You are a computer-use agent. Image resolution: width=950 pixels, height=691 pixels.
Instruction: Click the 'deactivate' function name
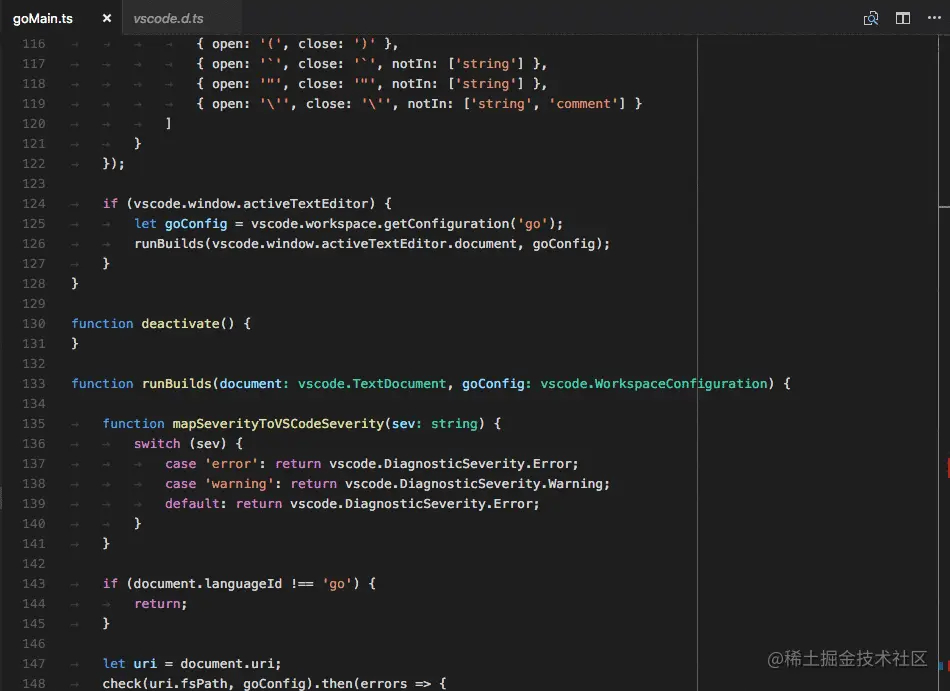pos(180,323)
